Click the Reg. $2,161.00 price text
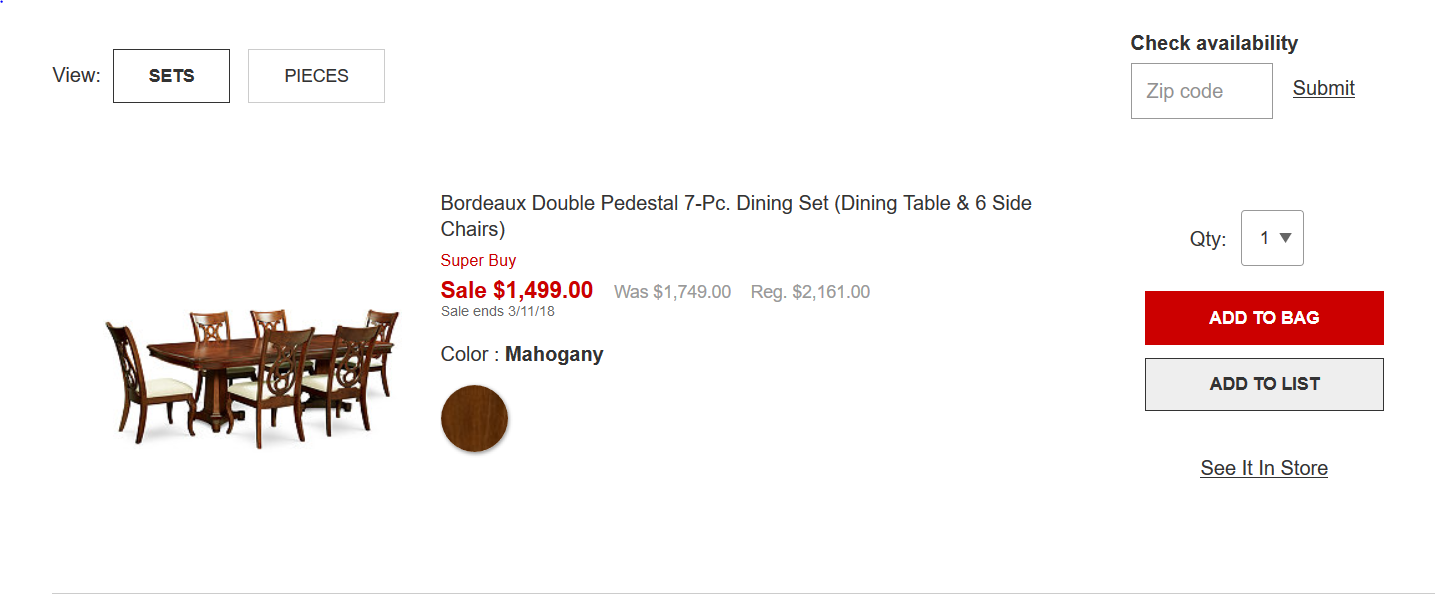Screen dimensions: 1453x605 [810, 292]
